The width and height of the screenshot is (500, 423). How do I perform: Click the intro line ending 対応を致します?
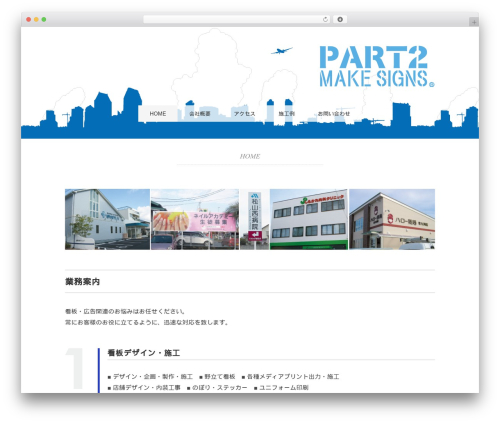(x=147, y=323)
